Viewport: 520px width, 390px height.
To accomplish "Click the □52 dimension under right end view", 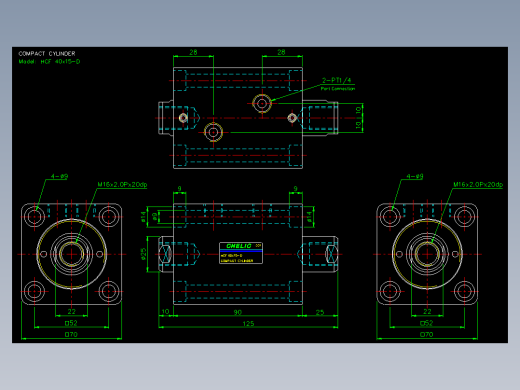I will [x=426, y=323].
